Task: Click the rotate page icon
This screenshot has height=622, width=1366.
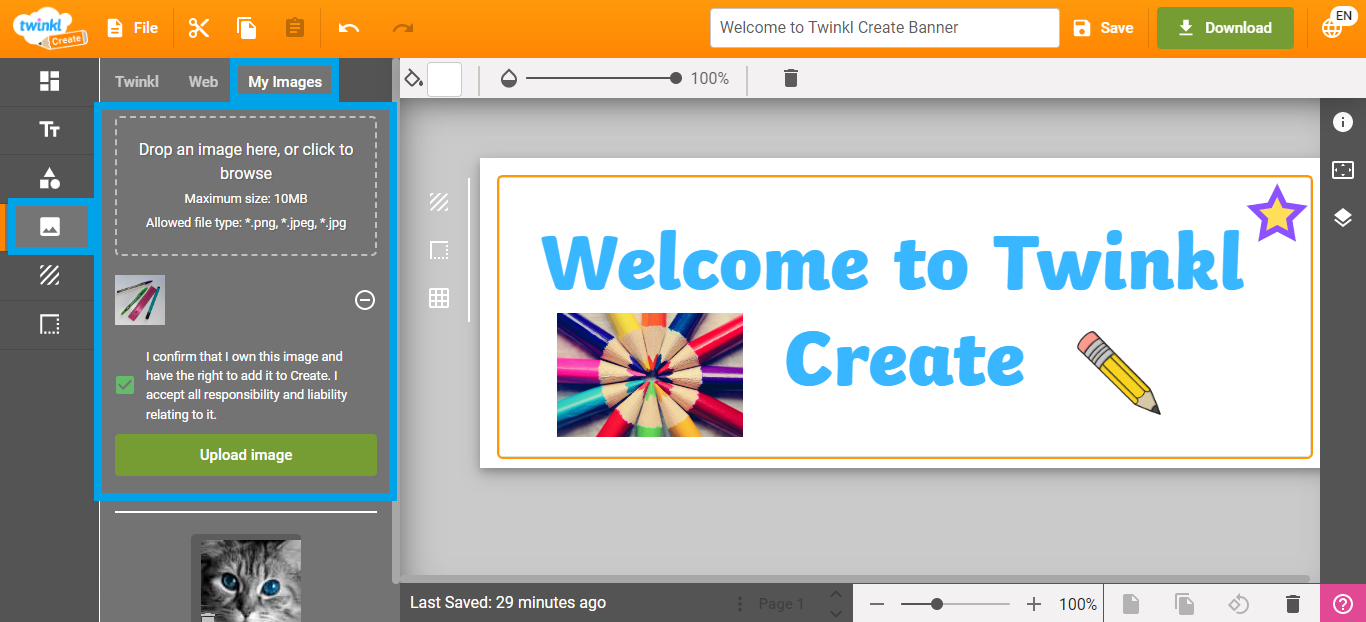Action: 1238,604
